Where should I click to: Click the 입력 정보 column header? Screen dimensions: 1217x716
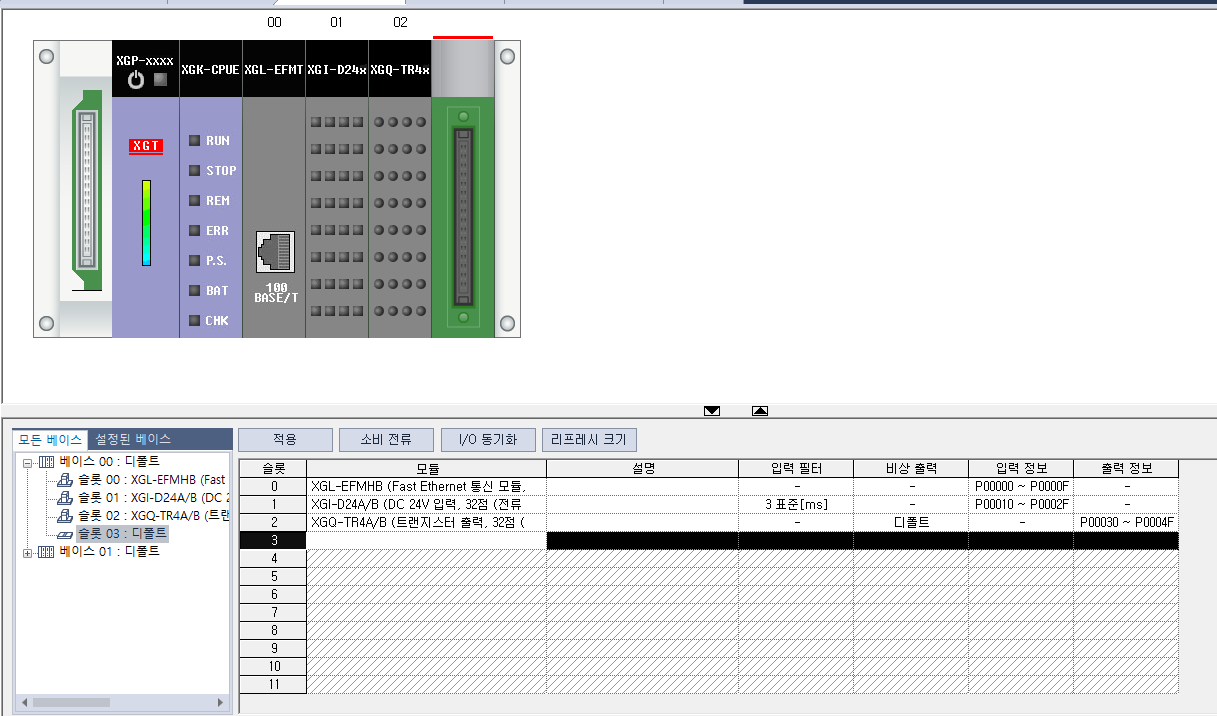1021,468
